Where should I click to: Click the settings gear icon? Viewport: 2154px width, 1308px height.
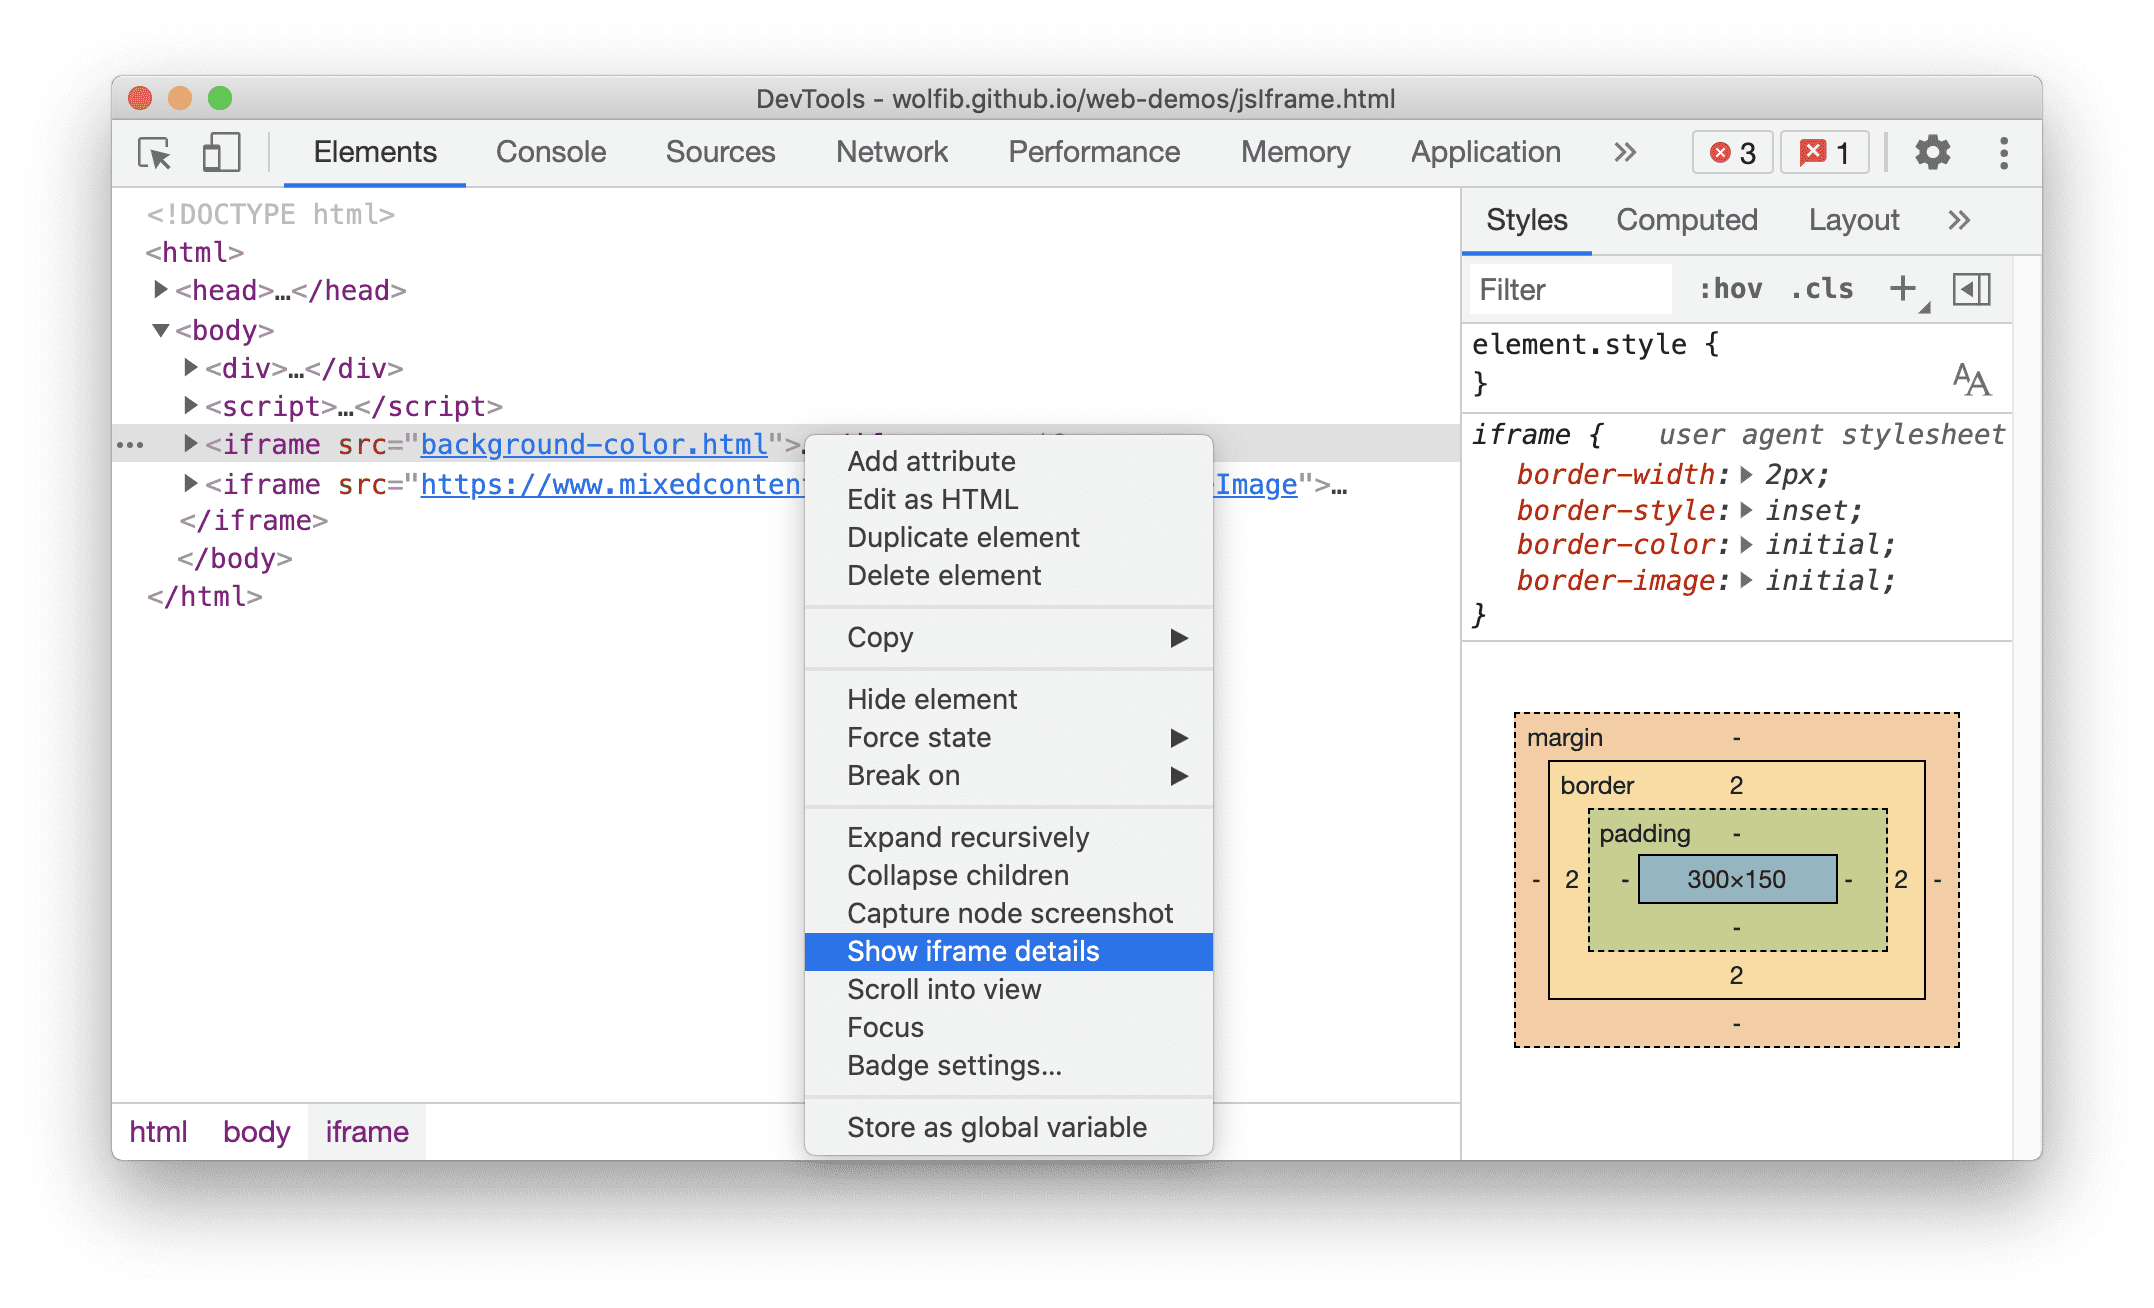tap(1929, 152)
